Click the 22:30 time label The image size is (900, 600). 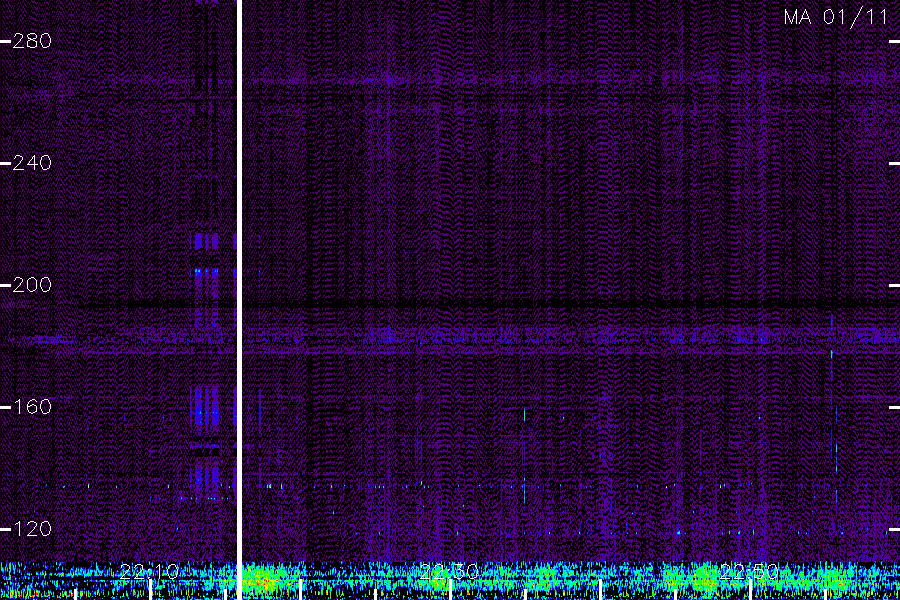coord(449,571)
